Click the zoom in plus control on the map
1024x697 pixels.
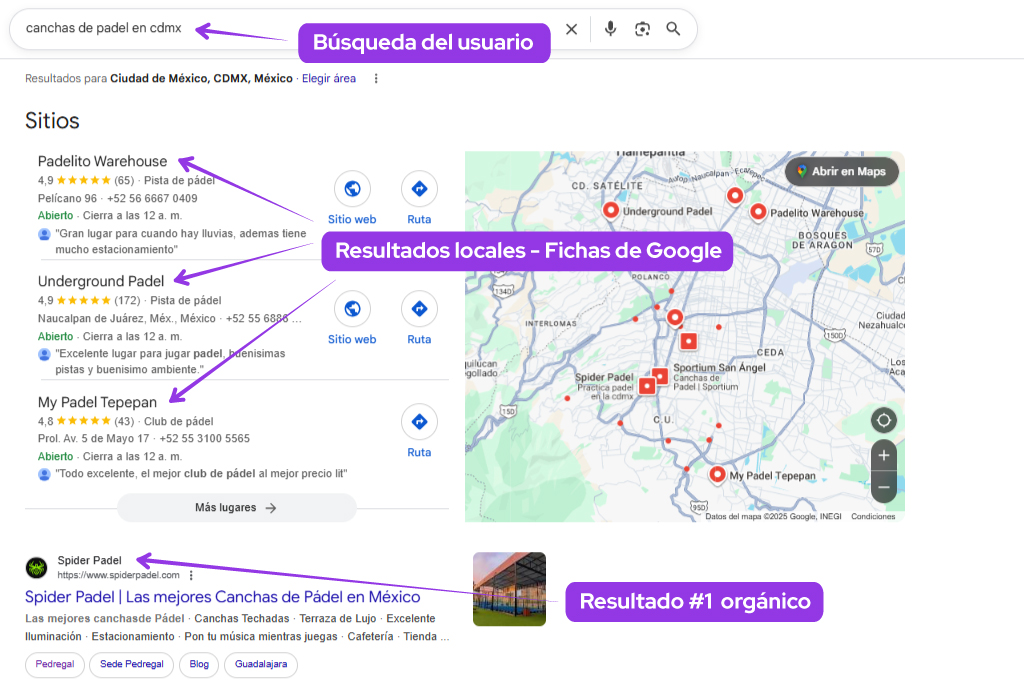[x=883, y=455]
